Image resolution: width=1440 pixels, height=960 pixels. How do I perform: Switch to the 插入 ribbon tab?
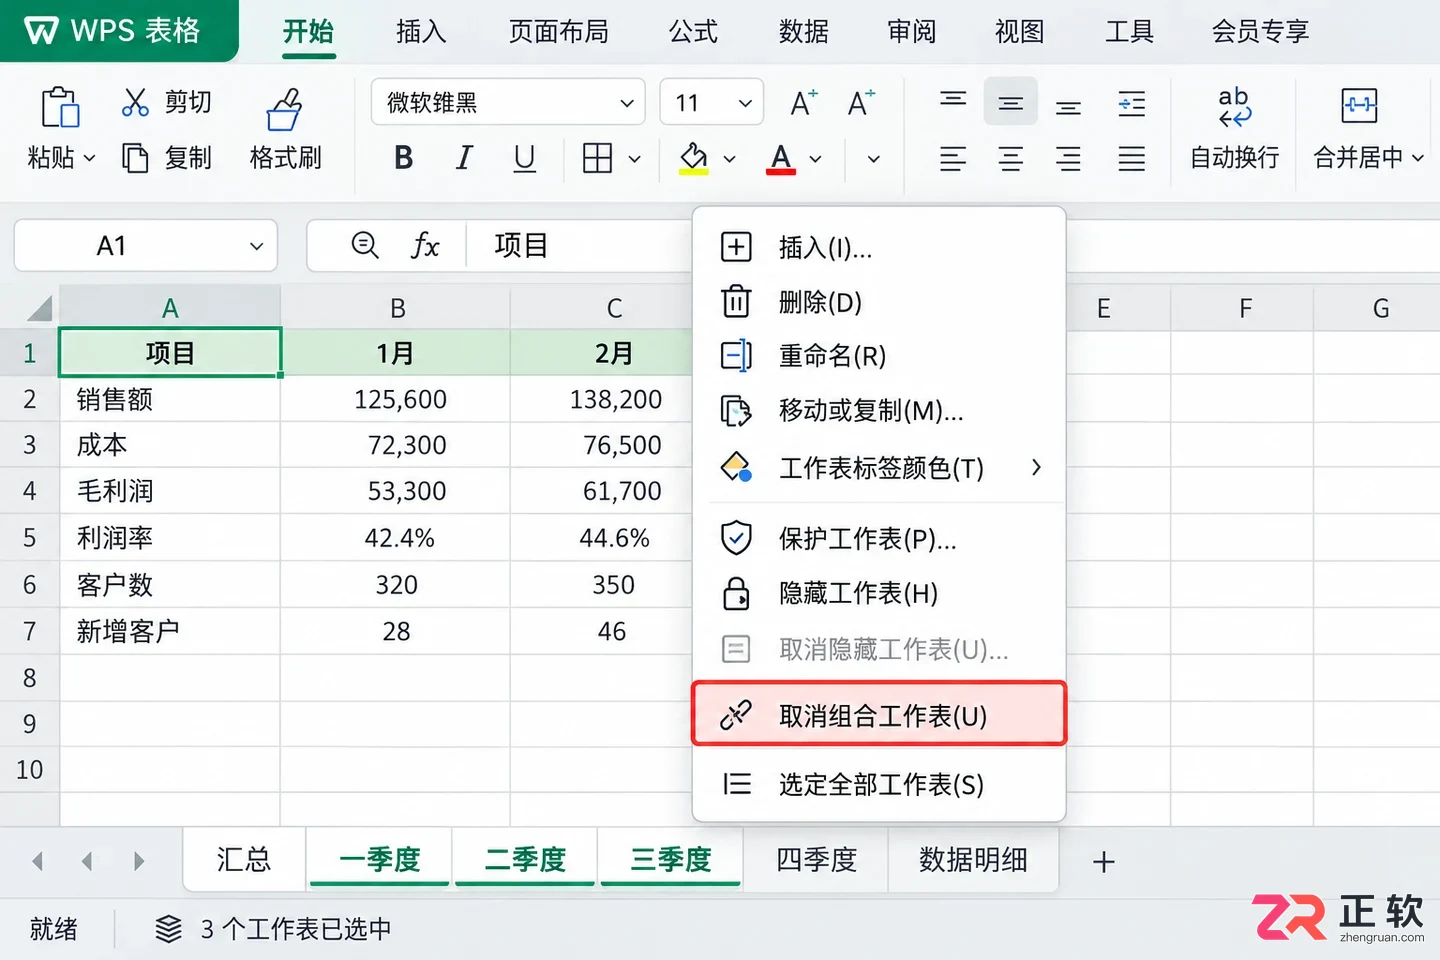pyautogui.click(x=421, y=32)
